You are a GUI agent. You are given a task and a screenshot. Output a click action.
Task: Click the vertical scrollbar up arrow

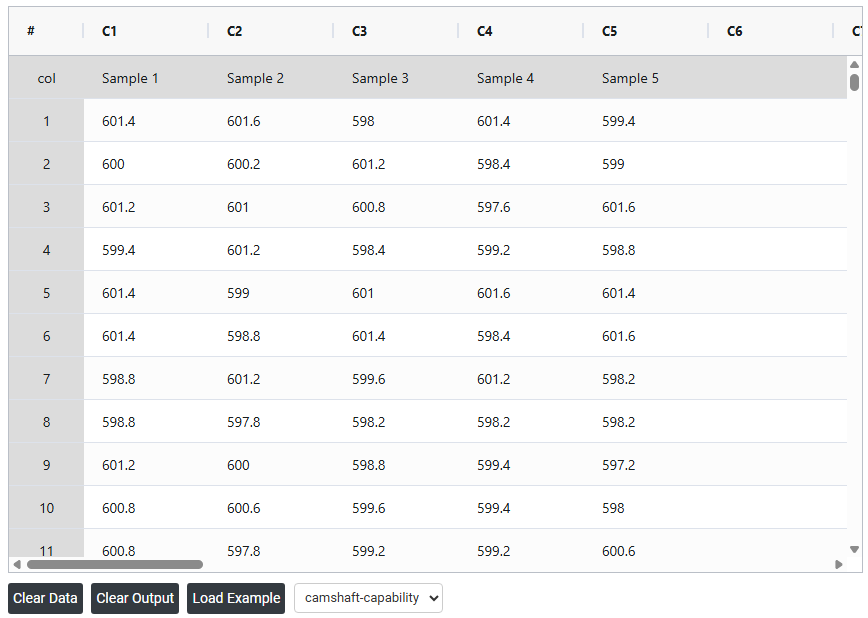tap(854, 64)
